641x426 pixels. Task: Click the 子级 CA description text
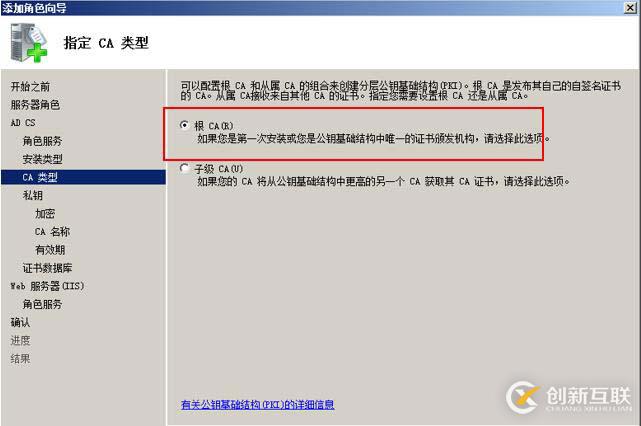(383, 182)
